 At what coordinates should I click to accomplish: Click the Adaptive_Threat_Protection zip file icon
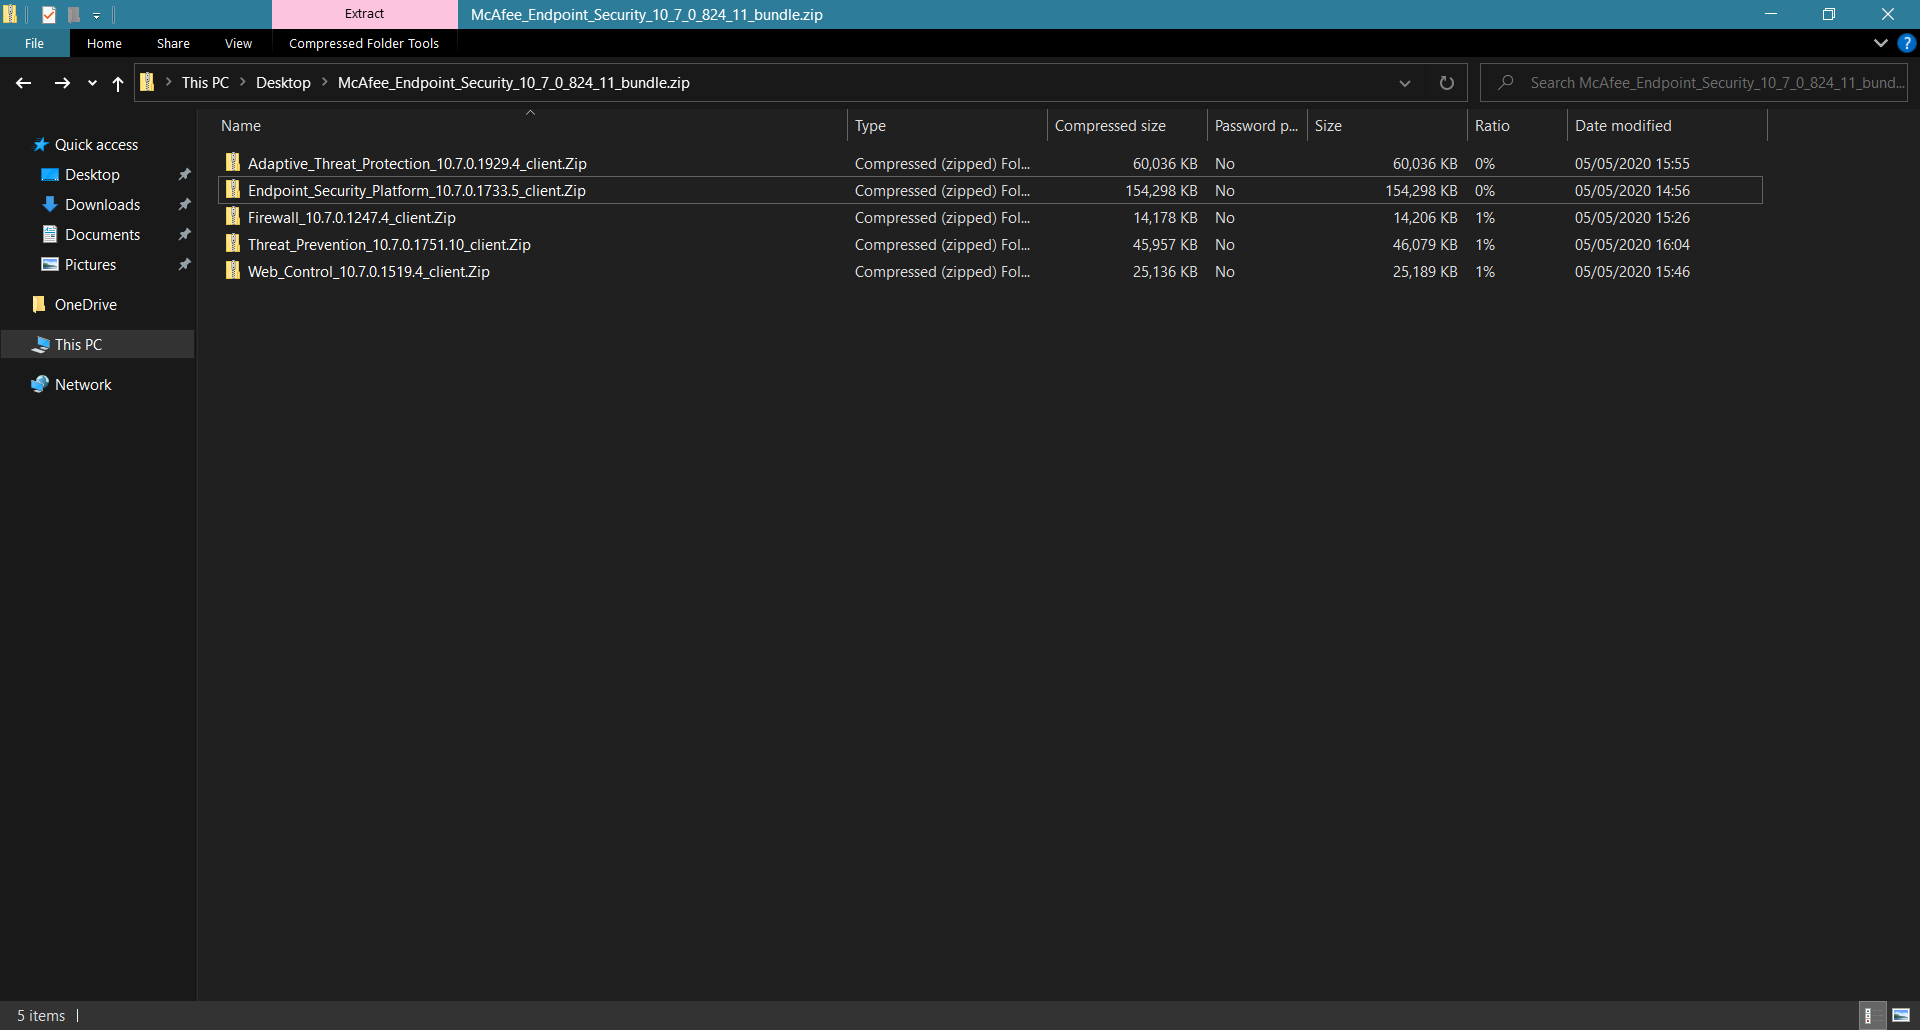coord(233,163)
